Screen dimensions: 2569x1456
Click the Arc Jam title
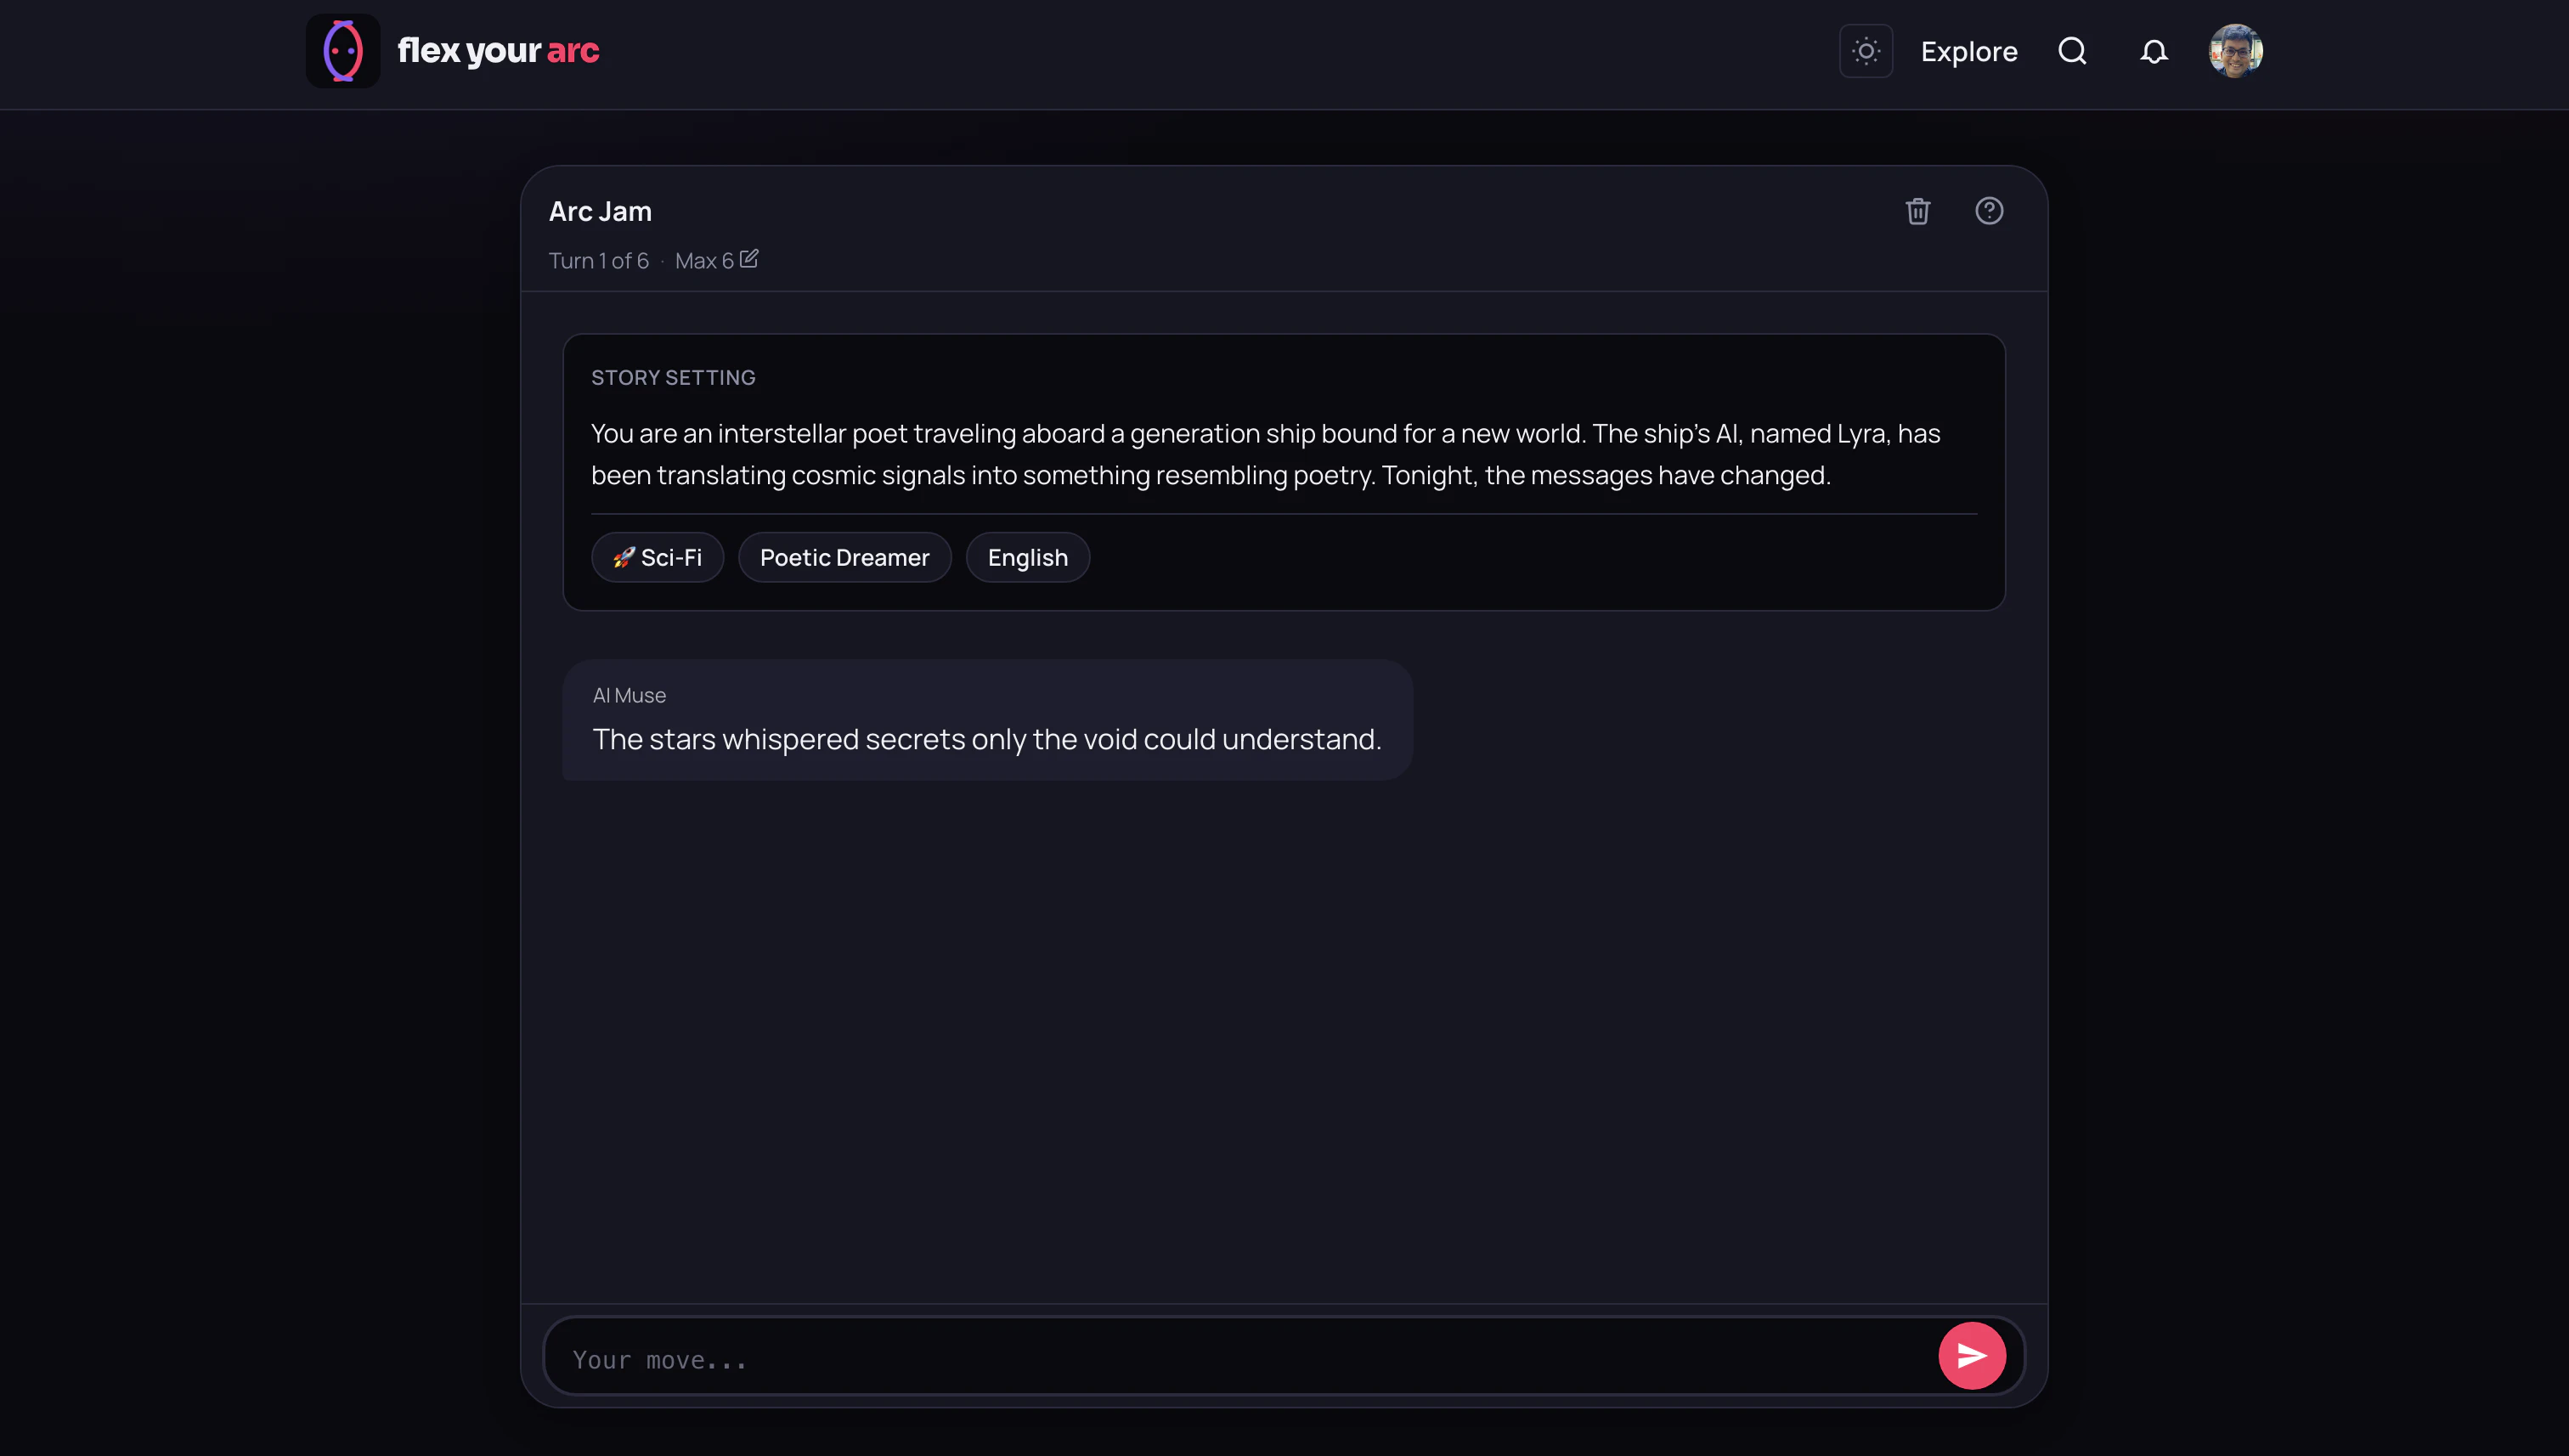[600, 212]
